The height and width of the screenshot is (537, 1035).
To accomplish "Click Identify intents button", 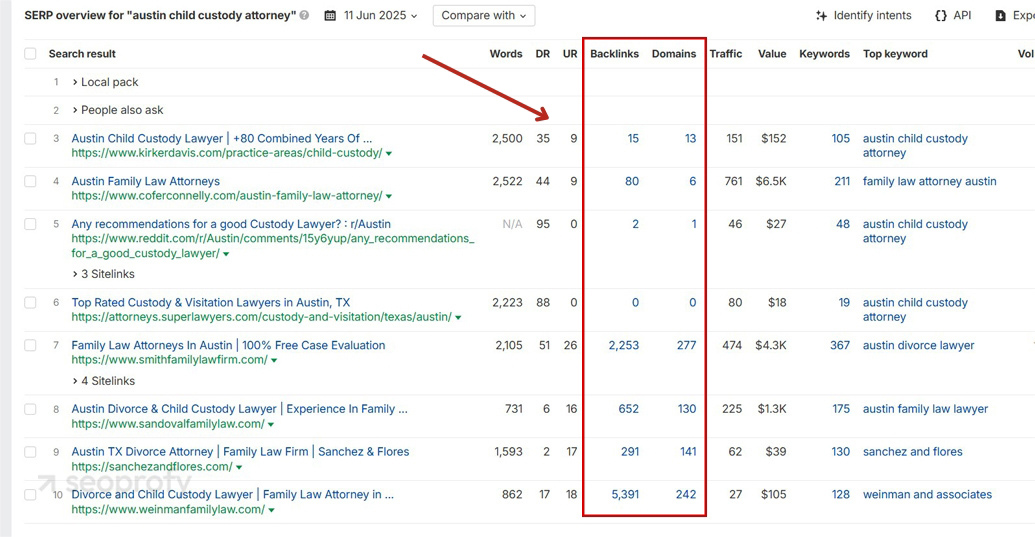I will 863,15.
